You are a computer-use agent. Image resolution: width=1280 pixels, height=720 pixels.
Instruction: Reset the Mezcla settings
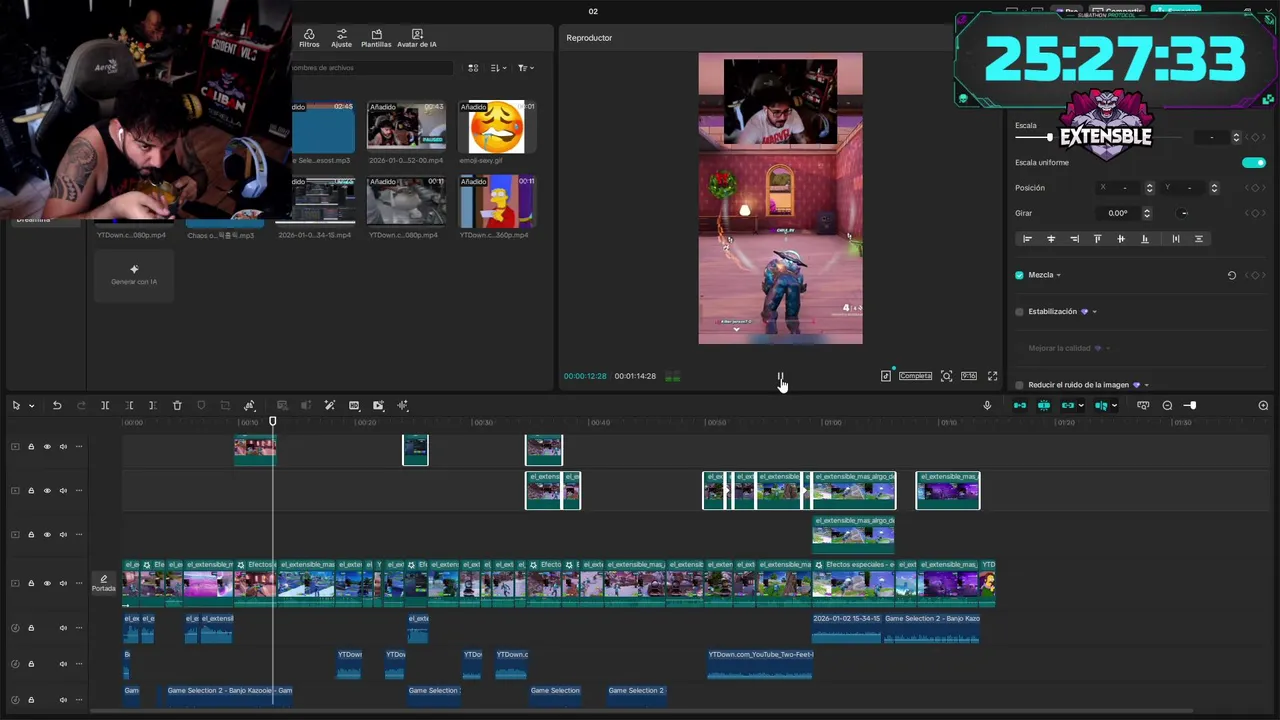1232,275
